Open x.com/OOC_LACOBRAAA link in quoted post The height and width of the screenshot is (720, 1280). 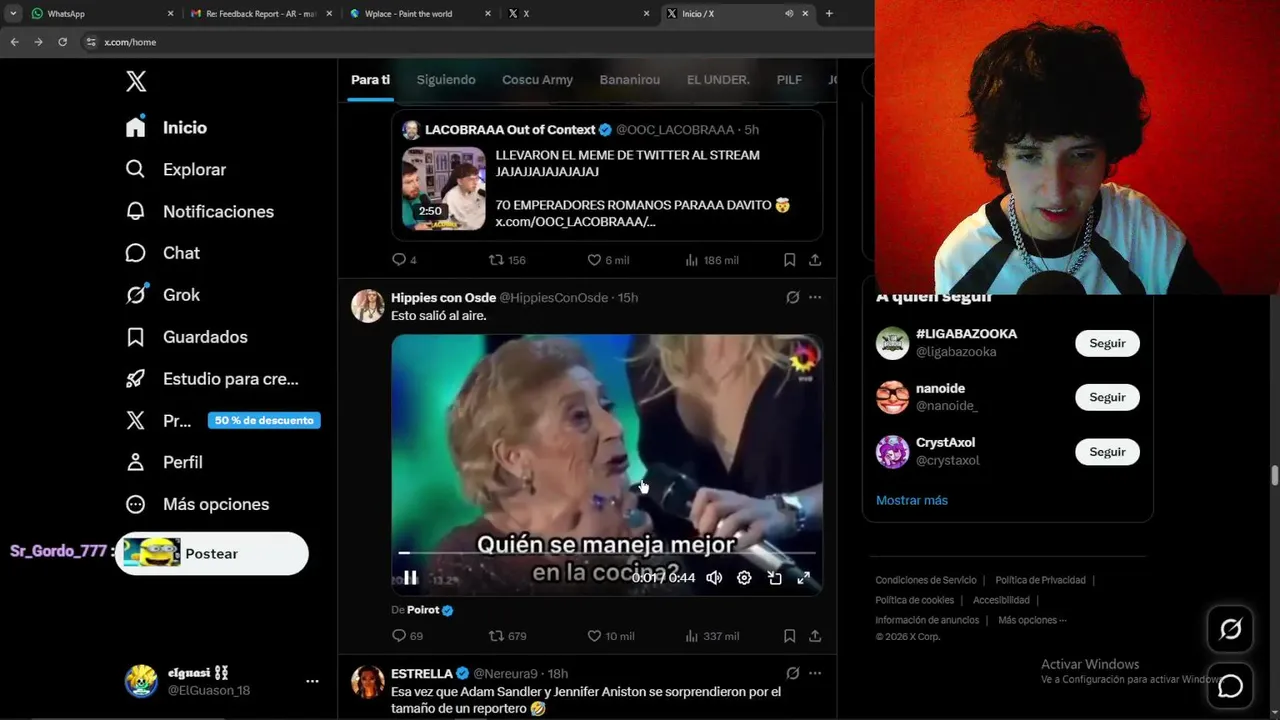click(575, 221)
